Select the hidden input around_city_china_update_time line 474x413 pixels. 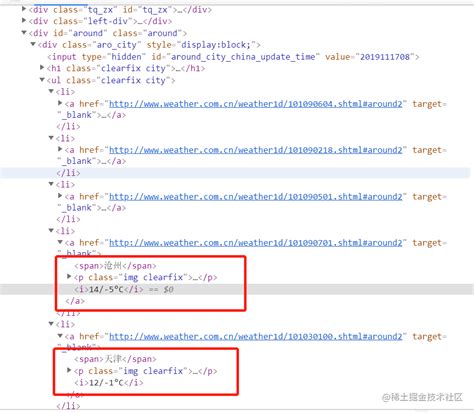tap(233, 57)
